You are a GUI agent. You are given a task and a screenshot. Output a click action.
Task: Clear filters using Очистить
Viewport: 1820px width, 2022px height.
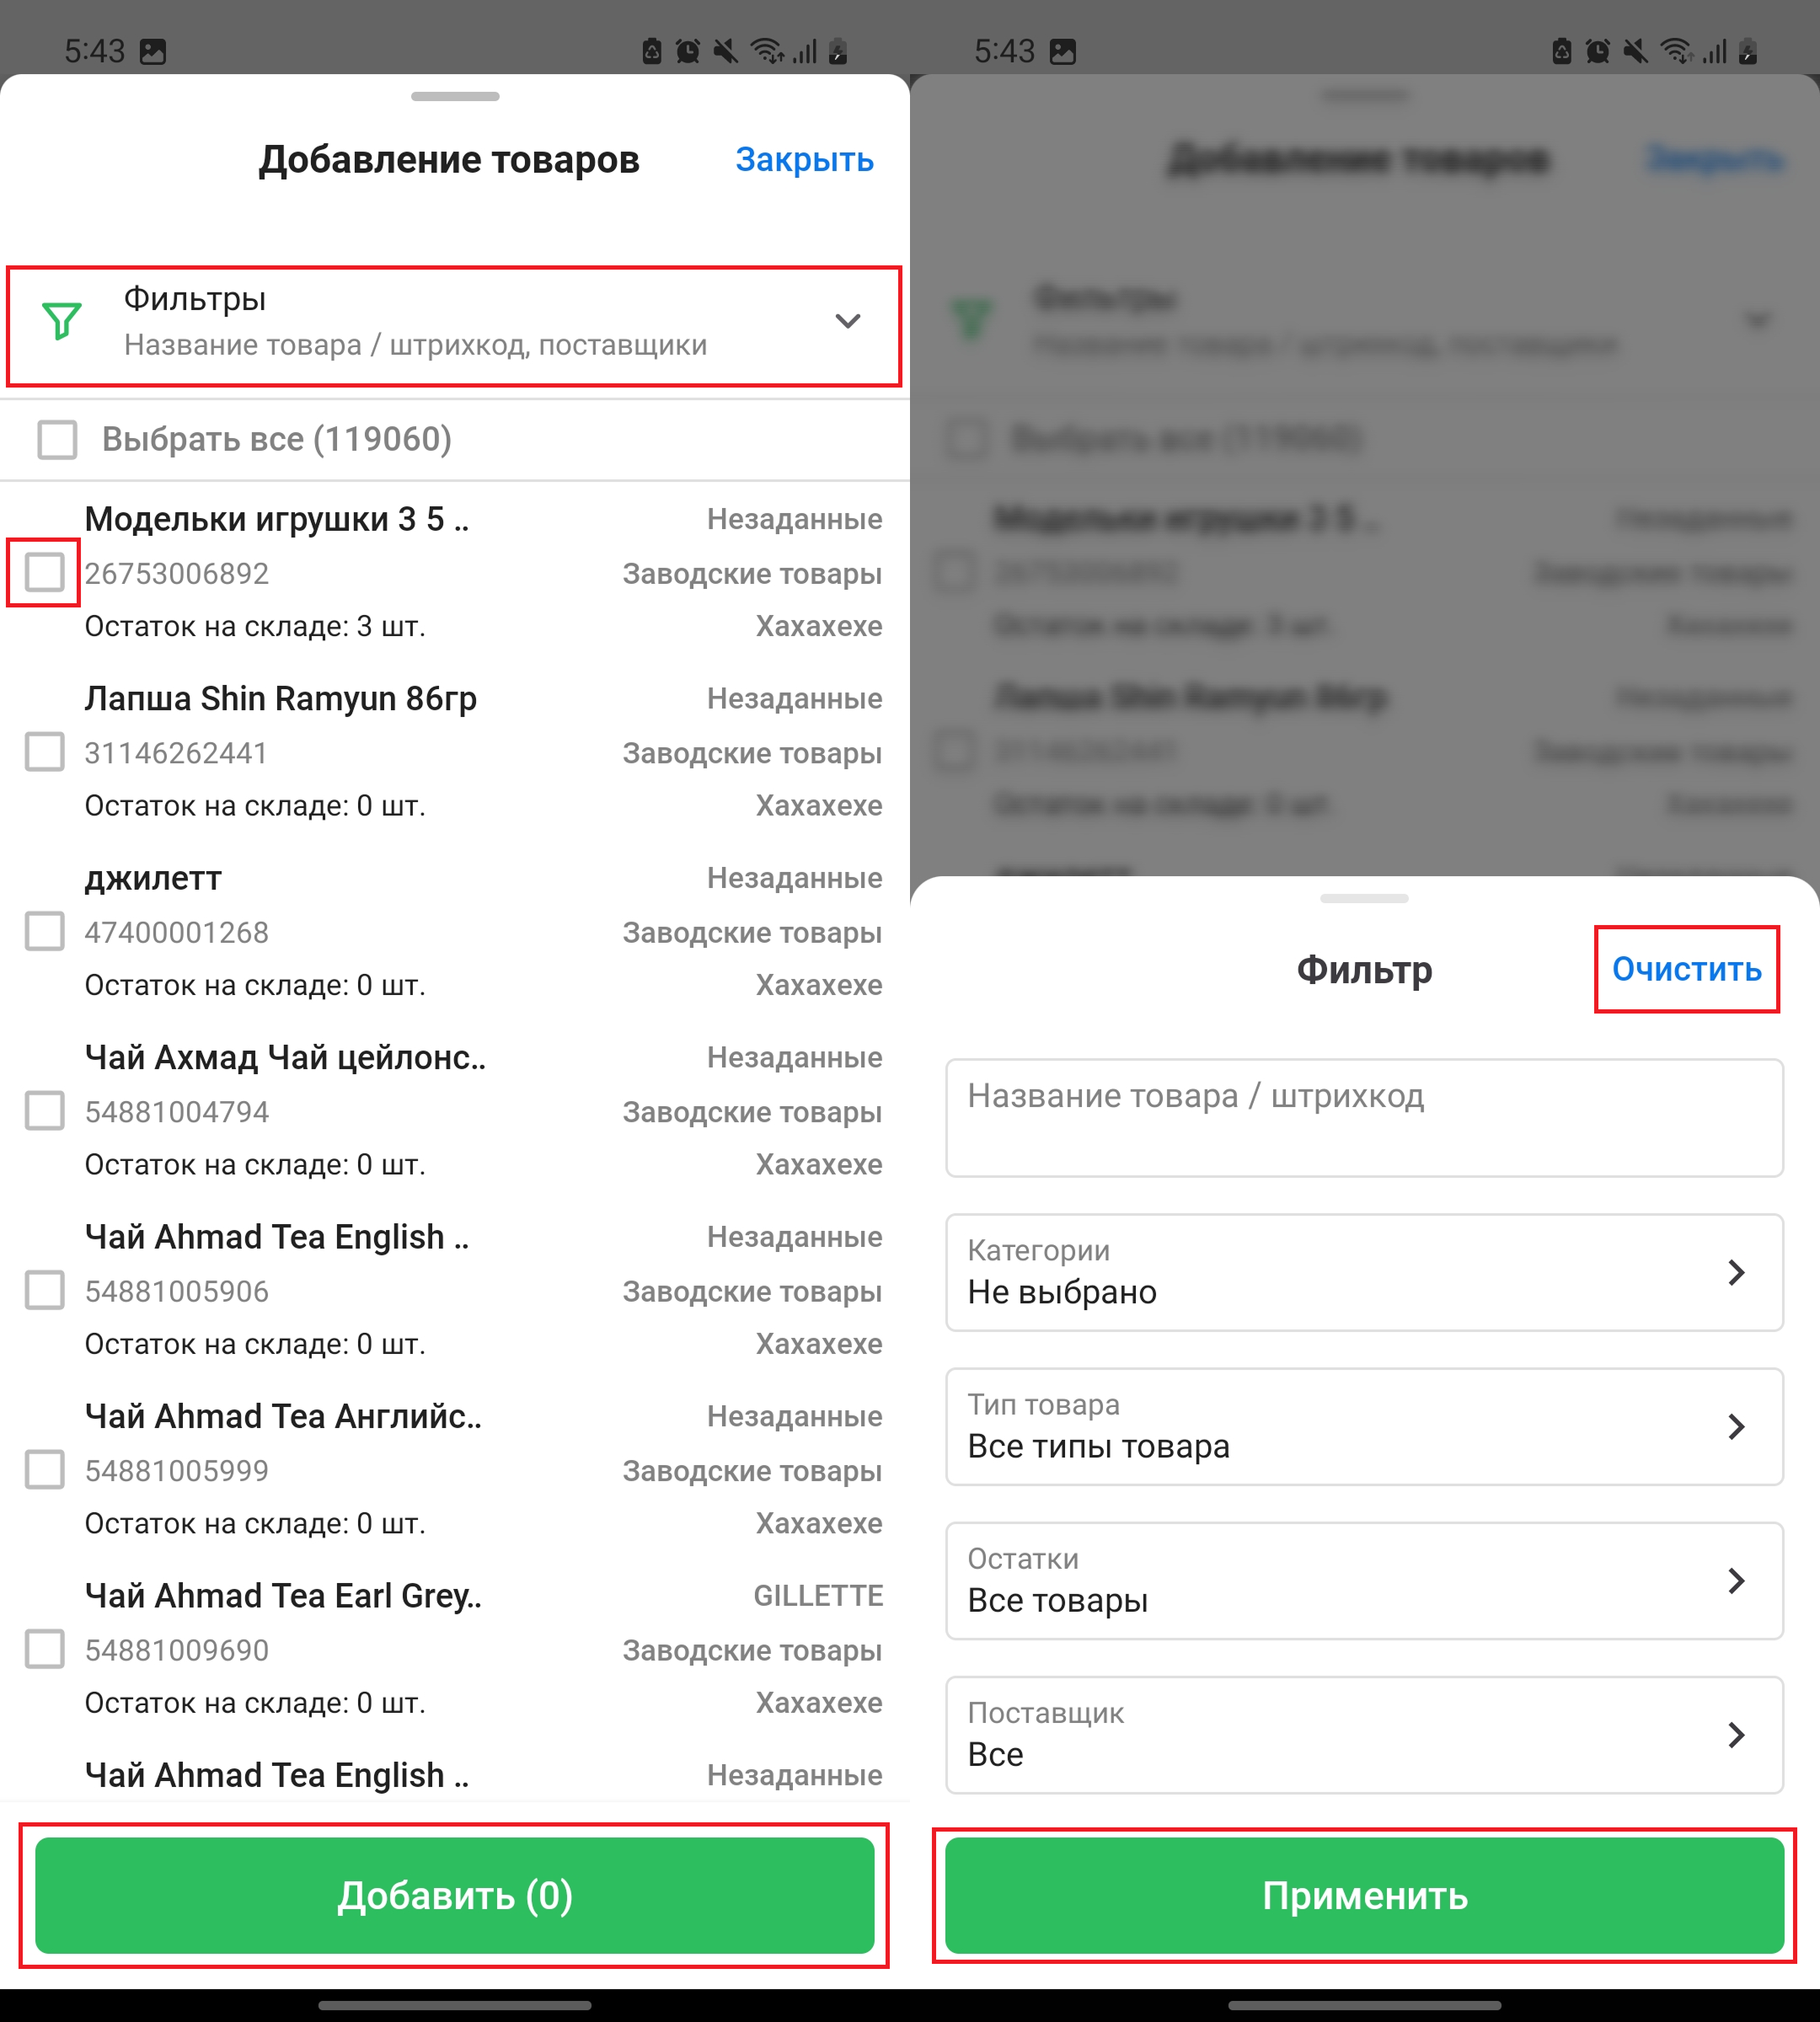pos(1686,969)
